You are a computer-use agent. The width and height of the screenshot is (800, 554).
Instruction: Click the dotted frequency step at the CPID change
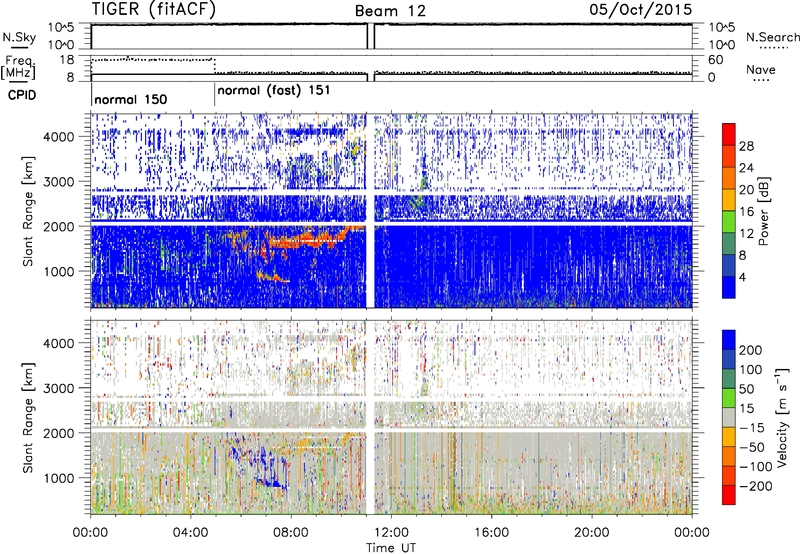click(215, 66)
